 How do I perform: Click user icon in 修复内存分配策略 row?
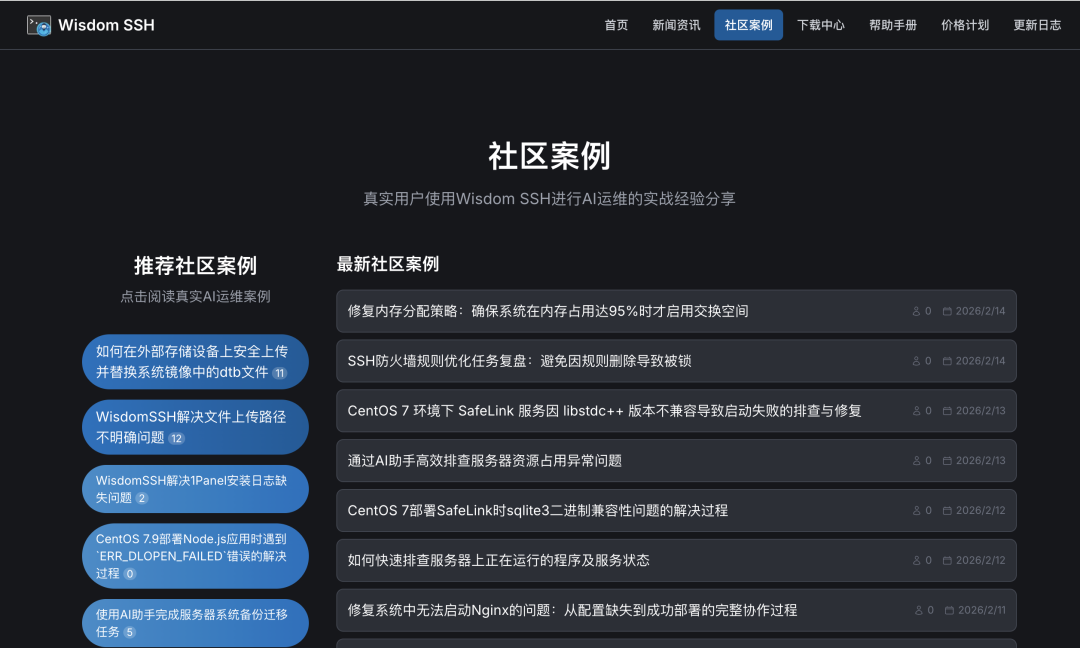(916, 311)
